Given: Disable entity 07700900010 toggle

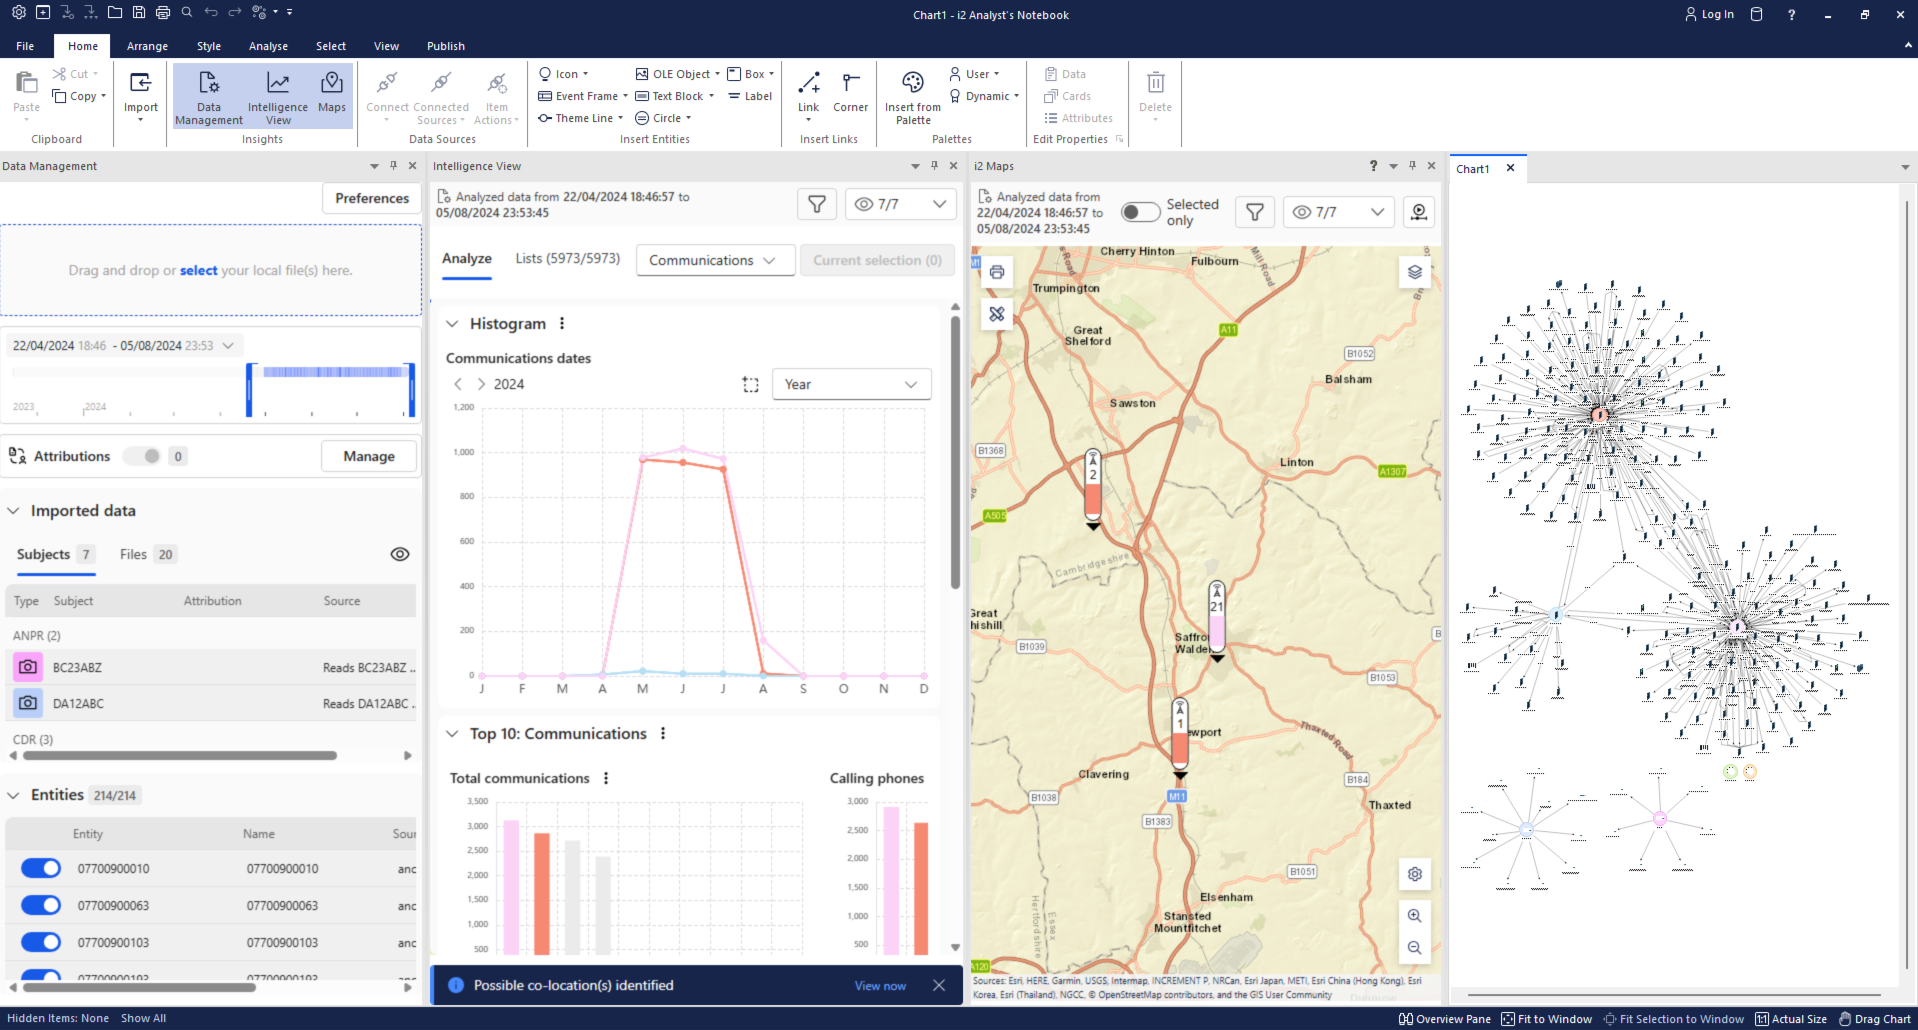Looking at the screenshot, I should [41, 868].
